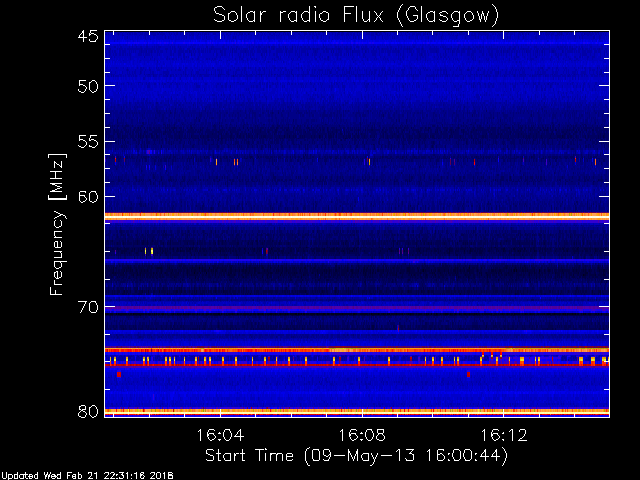This screenshot has width=640, height=480.
Task: Click the 55 MHz frequency label
Action: pos(88,142)
